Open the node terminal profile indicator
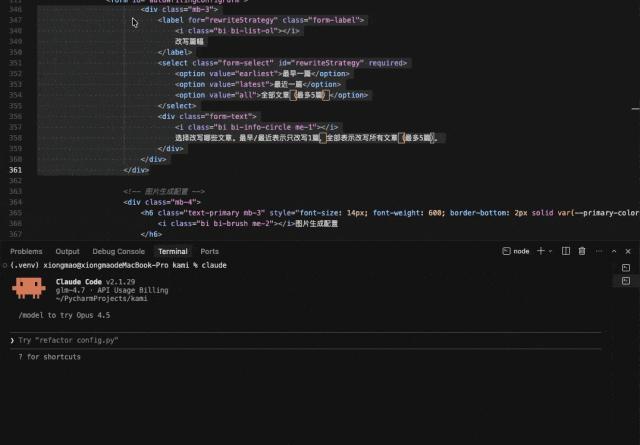 [x=516, y=251]
